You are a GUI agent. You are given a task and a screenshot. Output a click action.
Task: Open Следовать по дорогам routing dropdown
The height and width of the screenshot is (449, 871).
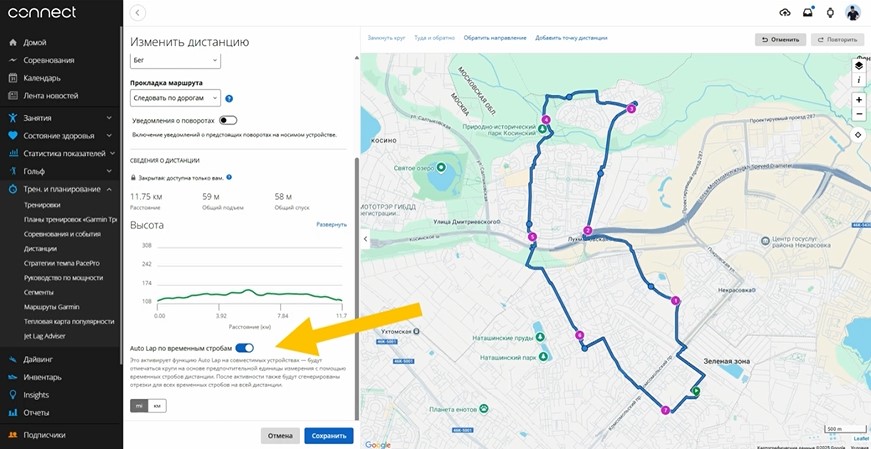click(175, 99)
